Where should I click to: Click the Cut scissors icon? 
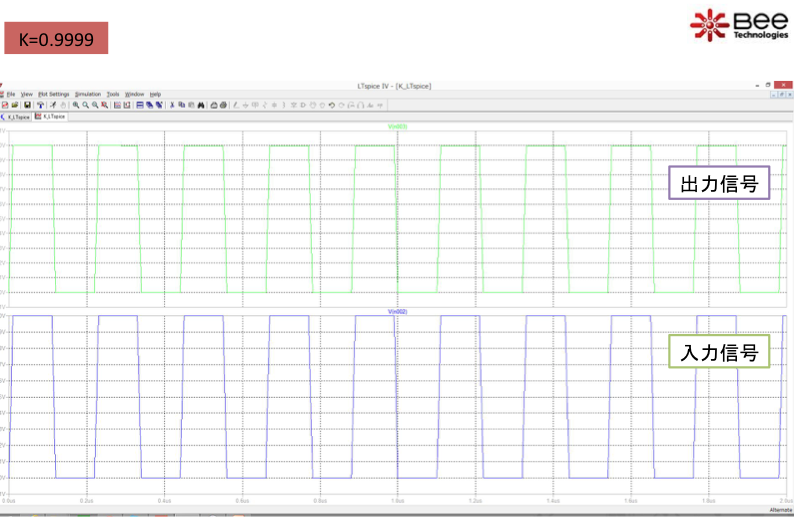coord(171,104)
